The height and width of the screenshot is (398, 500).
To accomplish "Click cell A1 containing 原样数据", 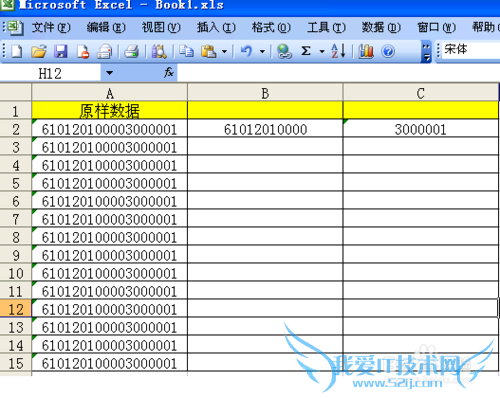I will 110,110.
